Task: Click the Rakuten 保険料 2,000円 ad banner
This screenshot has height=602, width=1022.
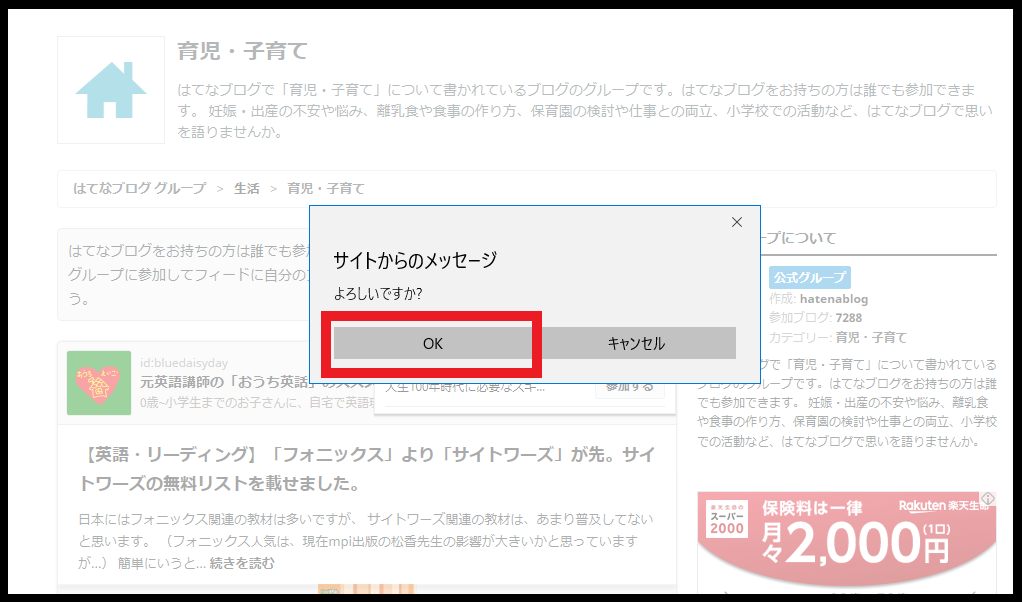Action: tap(847, 541)
